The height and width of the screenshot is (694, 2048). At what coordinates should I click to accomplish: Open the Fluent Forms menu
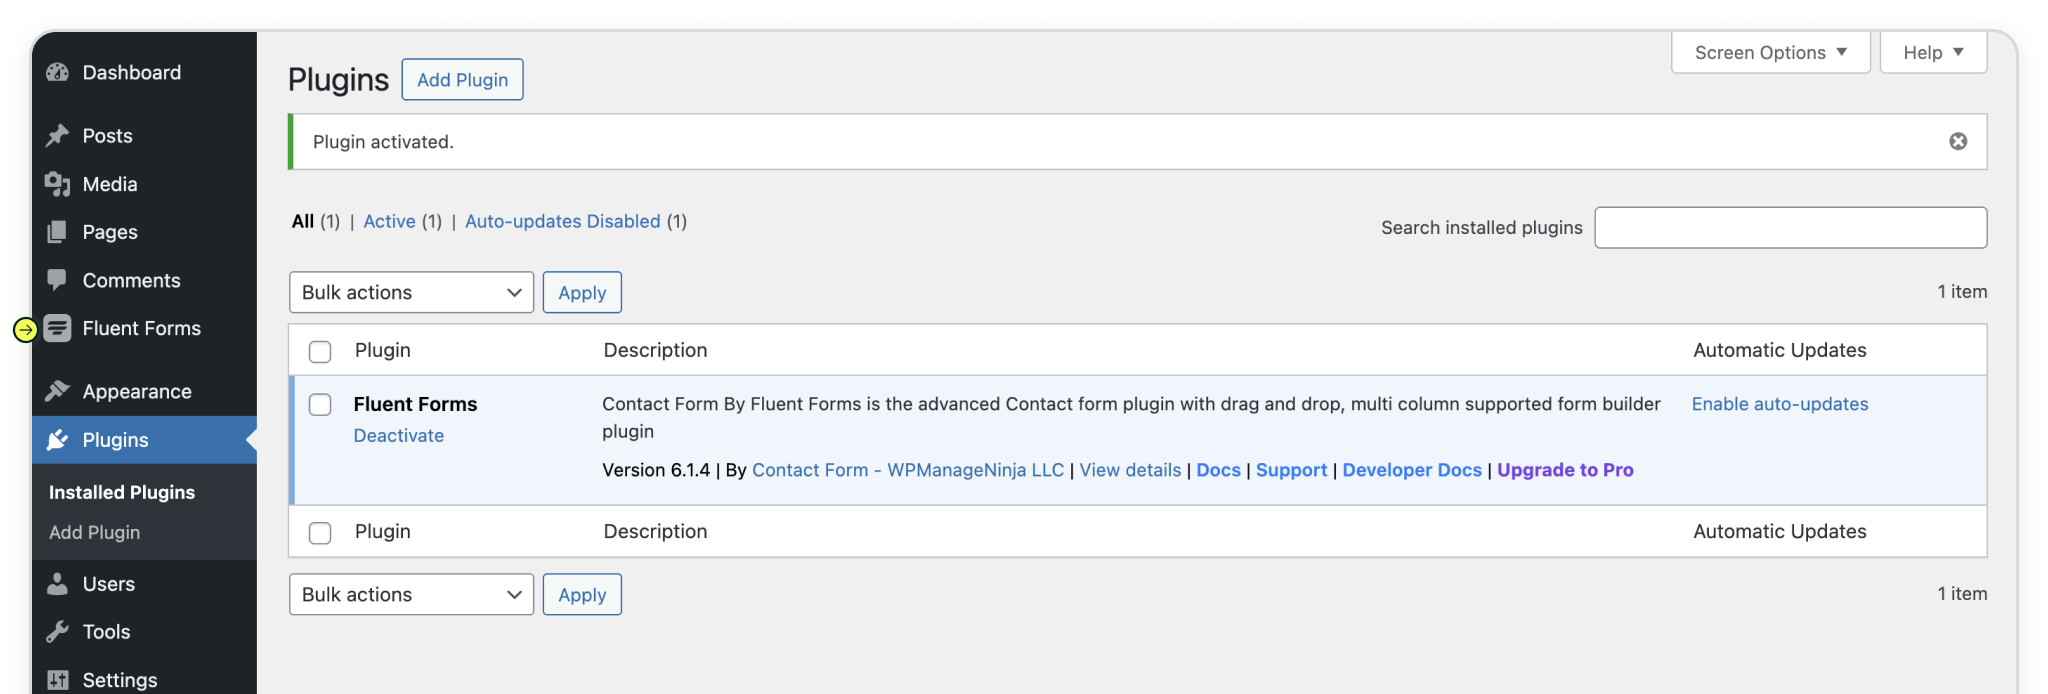[x=142, y=328]
